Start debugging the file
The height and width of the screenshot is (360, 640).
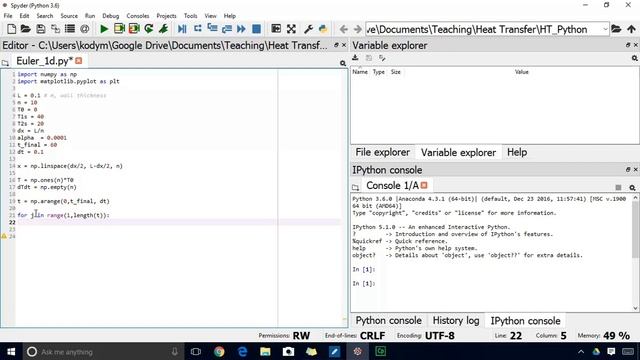pyautogui.click(x=182, y=29)
